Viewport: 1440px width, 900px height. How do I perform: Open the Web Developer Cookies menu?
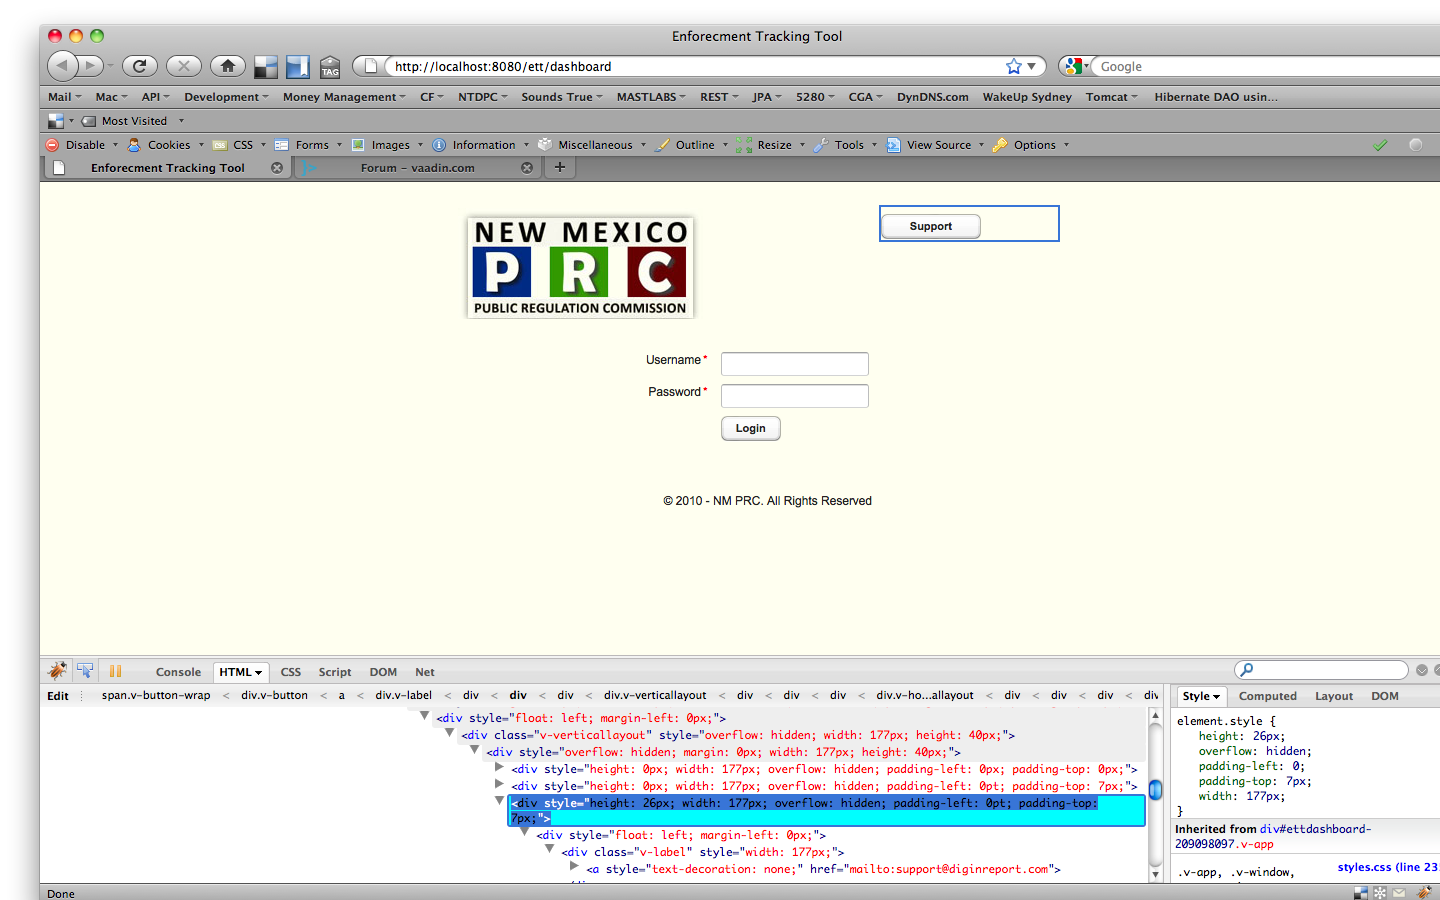(168, 145)
